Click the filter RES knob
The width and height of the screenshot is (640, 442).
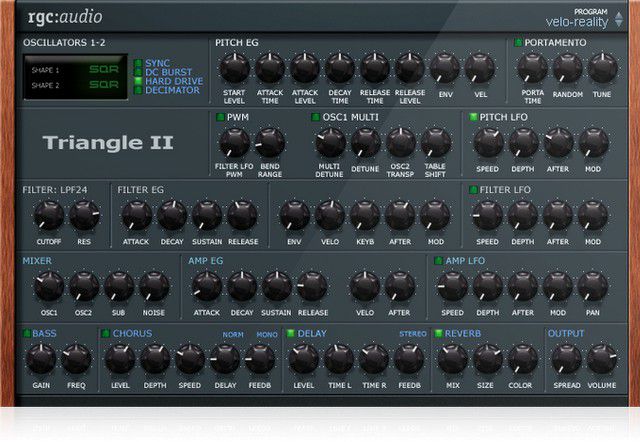click(84, 215)
